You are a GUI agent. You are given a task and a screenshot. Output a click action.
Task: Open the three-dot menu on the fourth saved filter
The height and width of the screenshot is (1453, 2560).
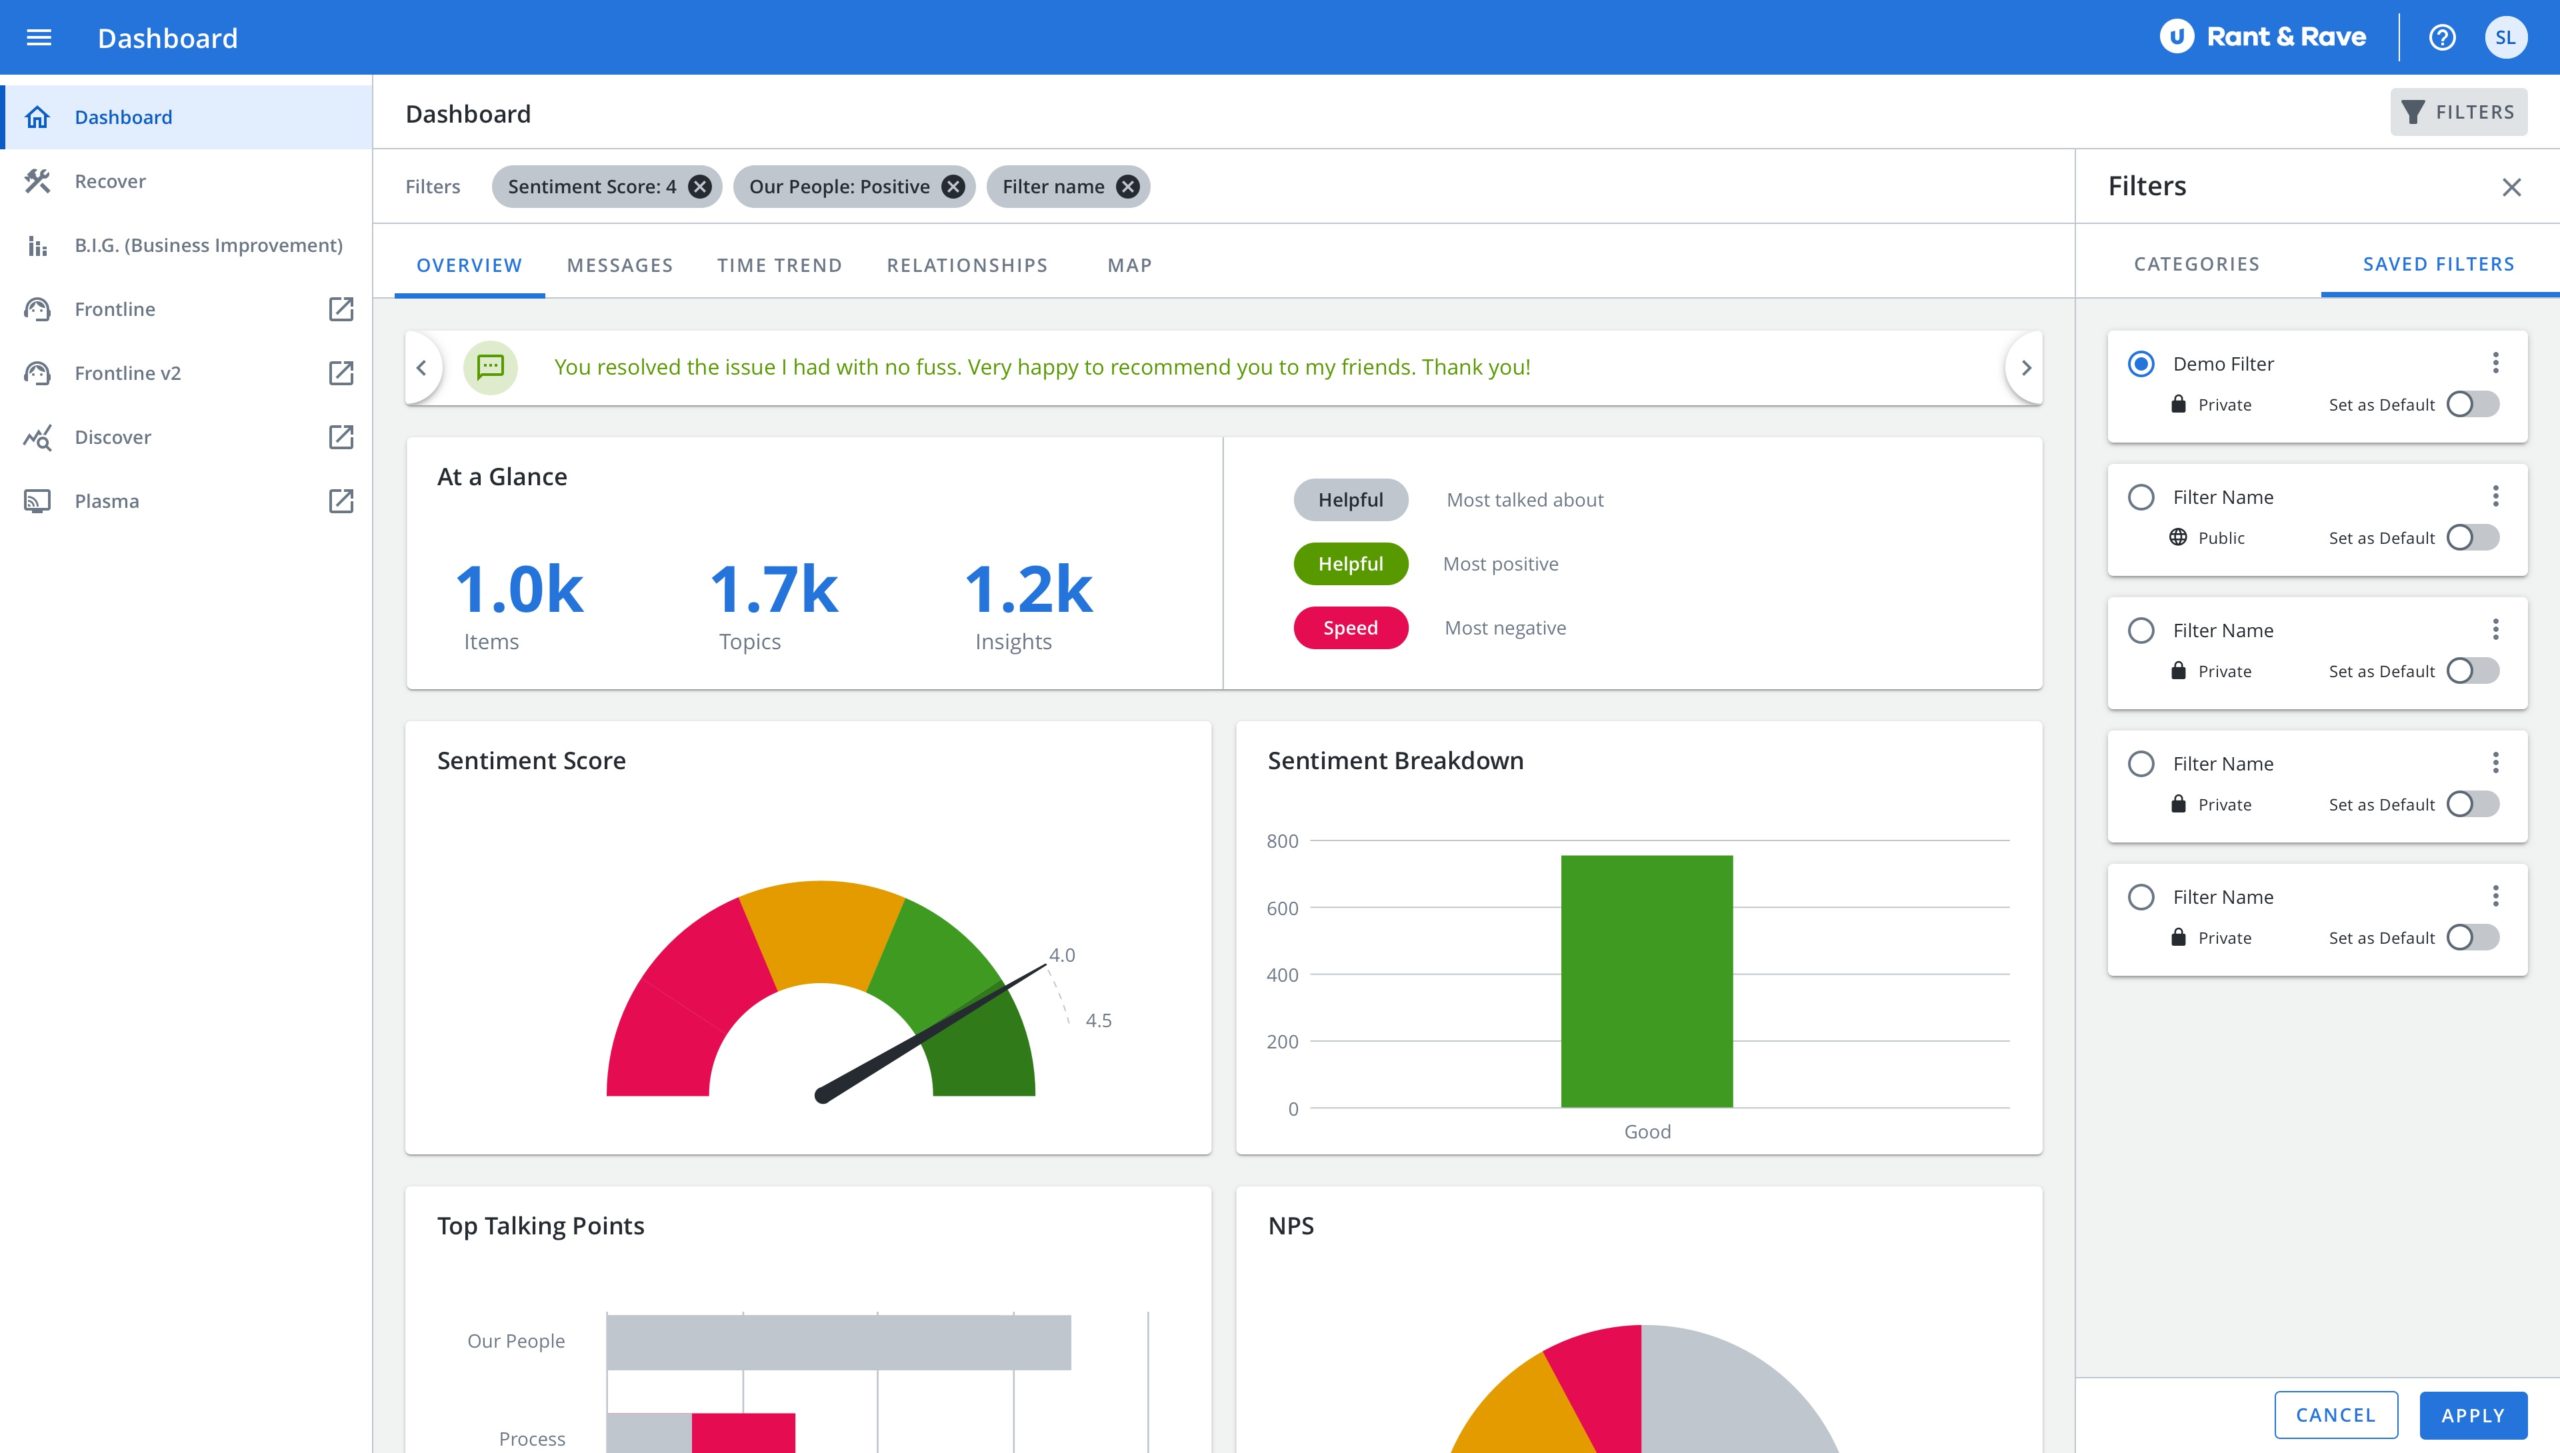pyautogui.click(x=2496, y=763)
